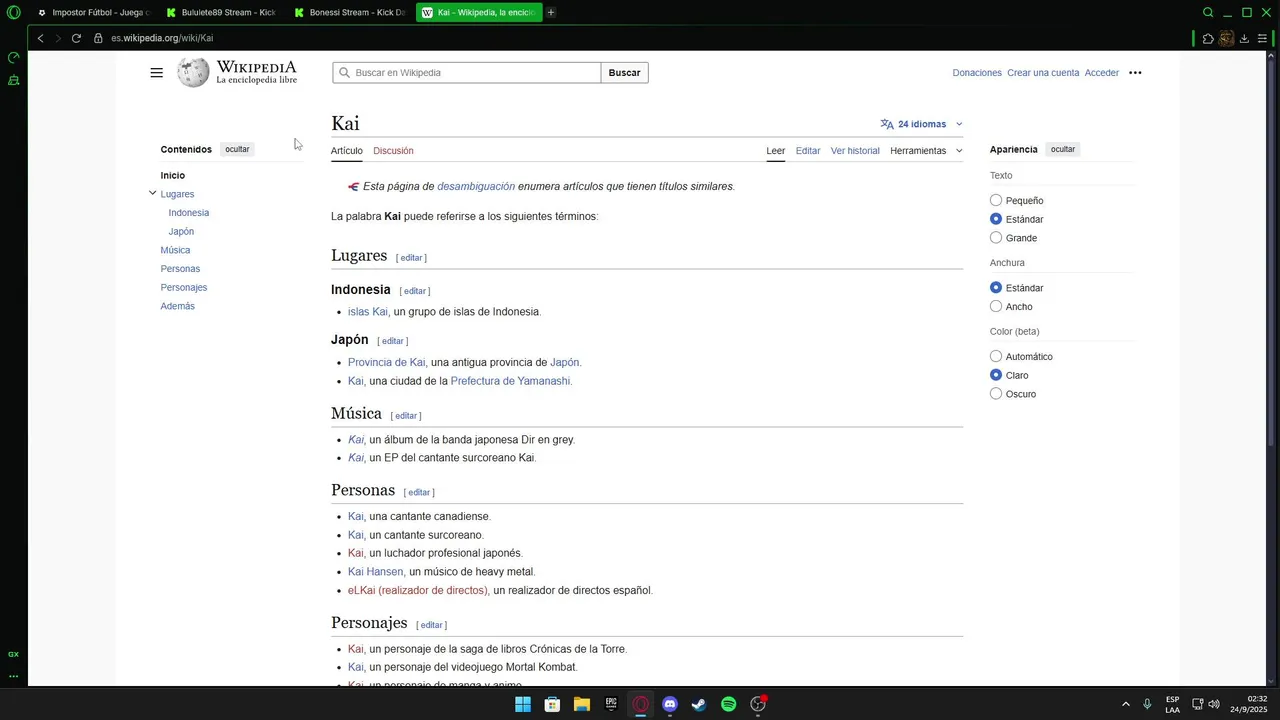Image resolution: width=1280 pixels, height=720 pixels.
Task: Select Pequeño text size
Action: (x=996, y=201)
